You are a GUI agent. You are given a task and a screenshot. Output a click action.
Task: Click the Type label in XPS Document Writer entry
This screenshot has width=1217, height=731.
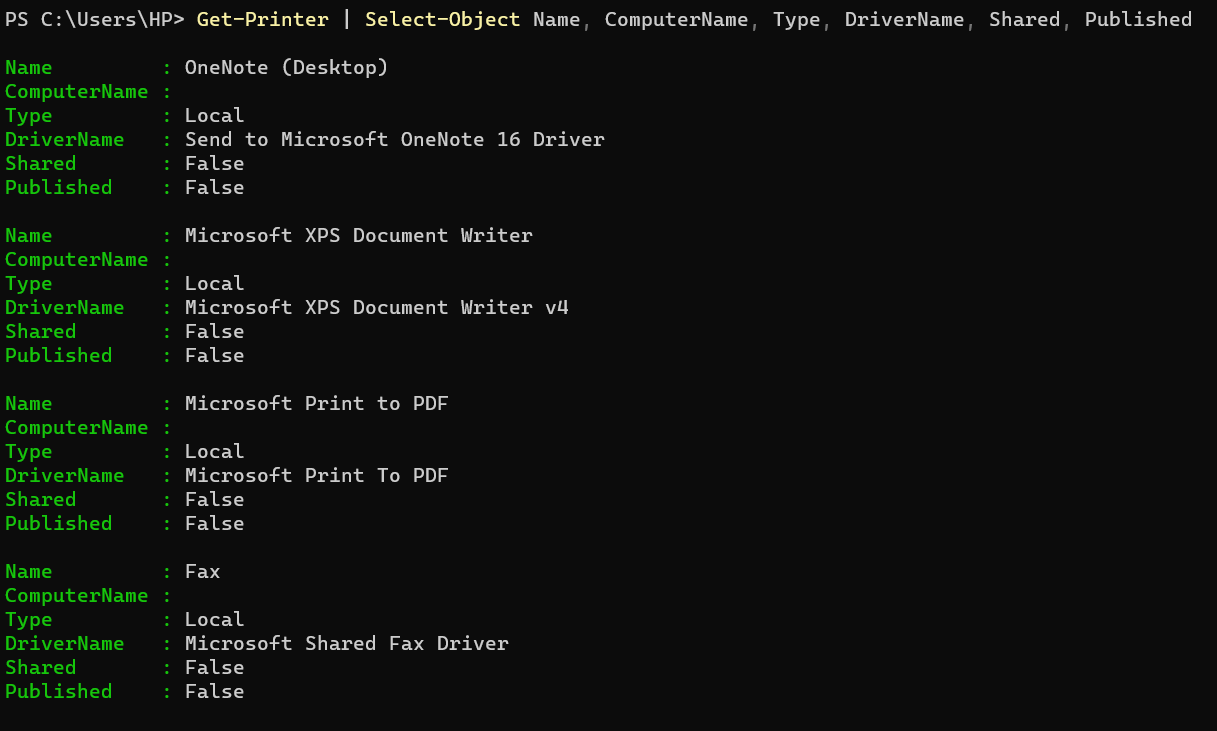28,284
